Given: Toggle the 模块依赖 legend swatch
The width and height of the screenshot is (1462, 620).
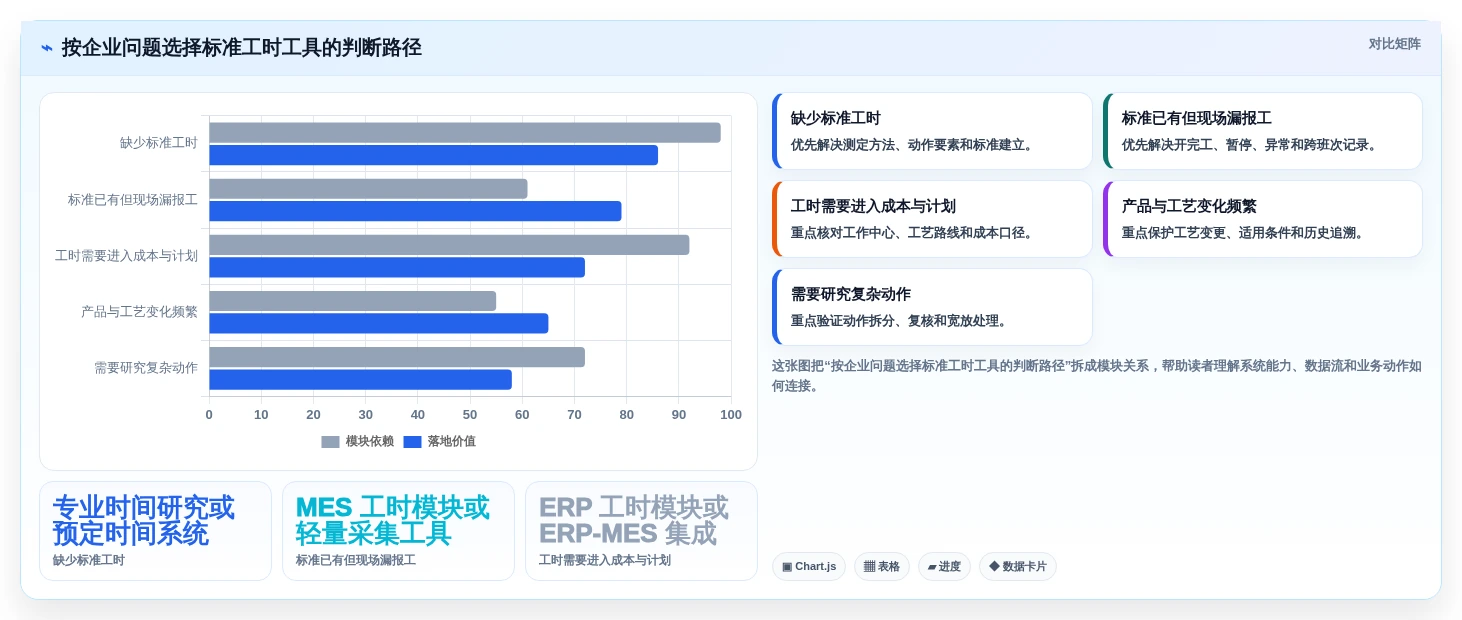Looking at the screenshot, I should [330, 442].
